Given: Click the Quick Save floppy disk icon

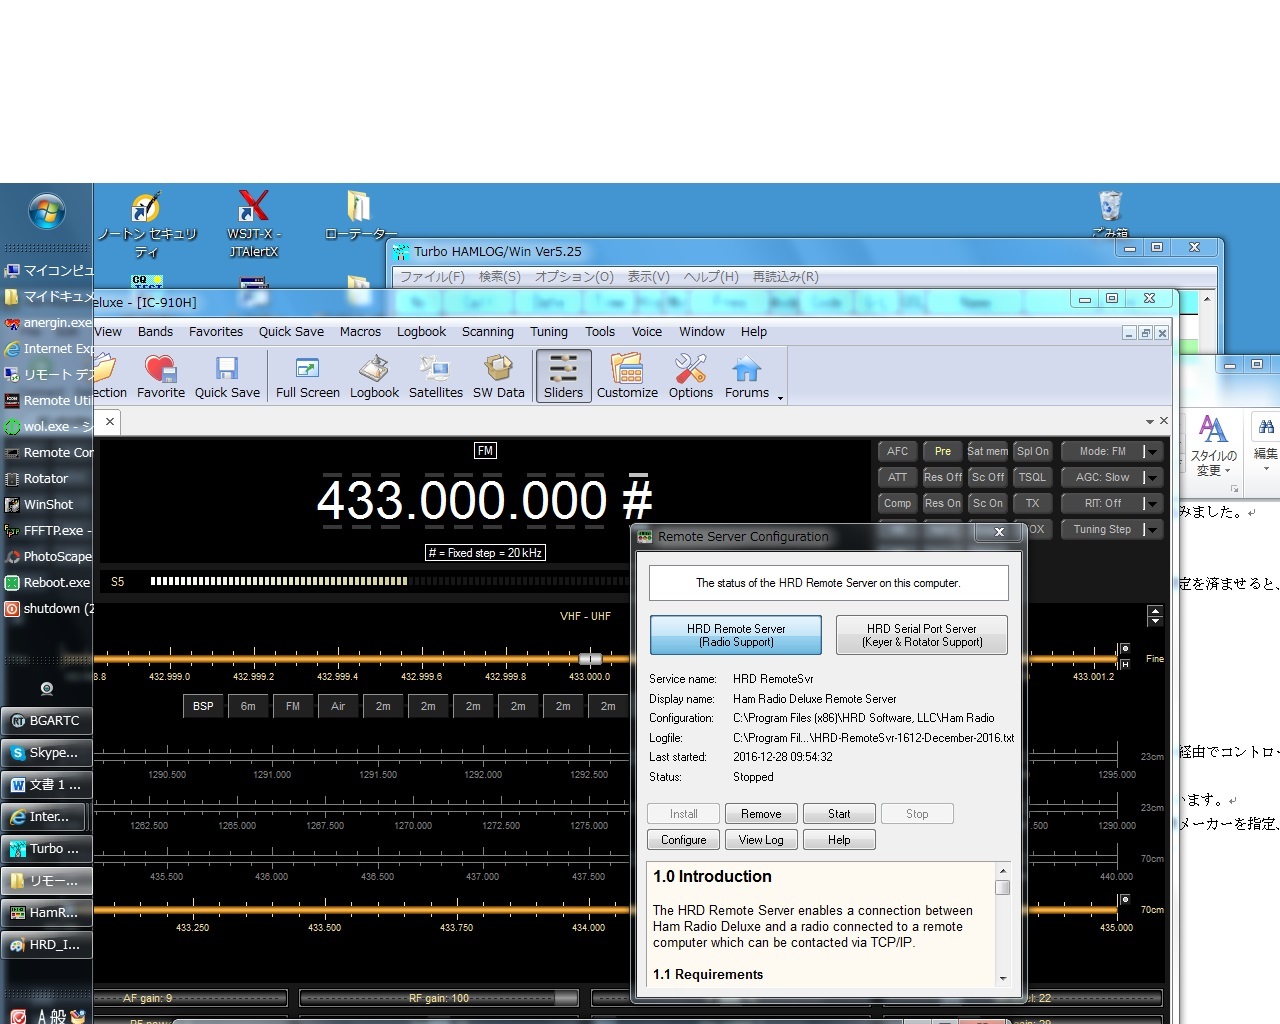Looking at the screenshot, I should (x=227, y=377).
